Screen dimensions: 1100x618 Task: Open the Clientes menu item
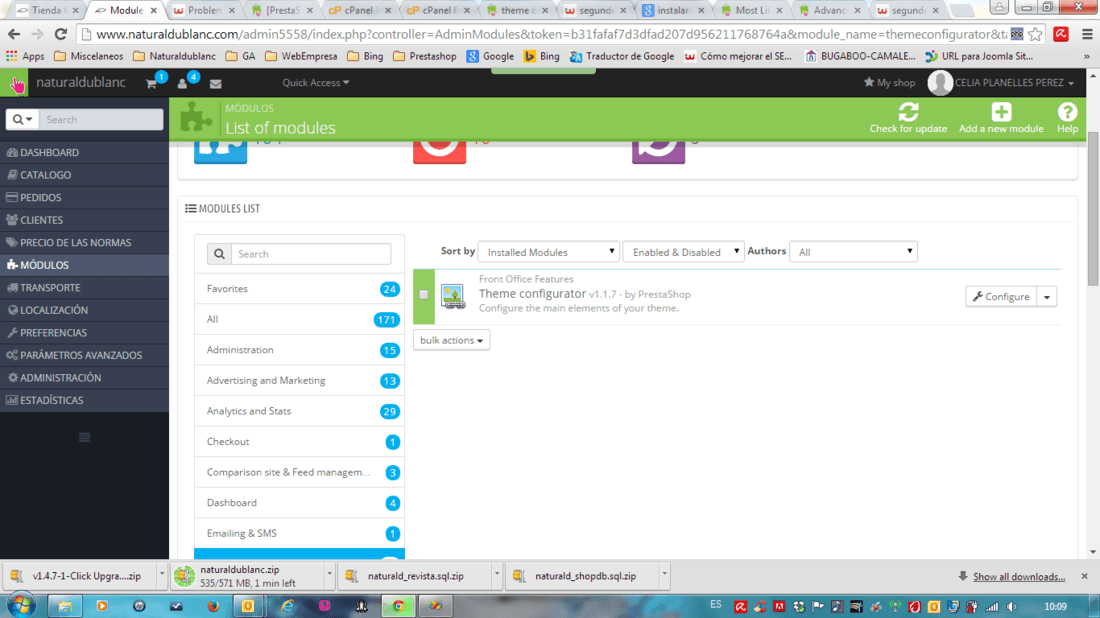84,220
